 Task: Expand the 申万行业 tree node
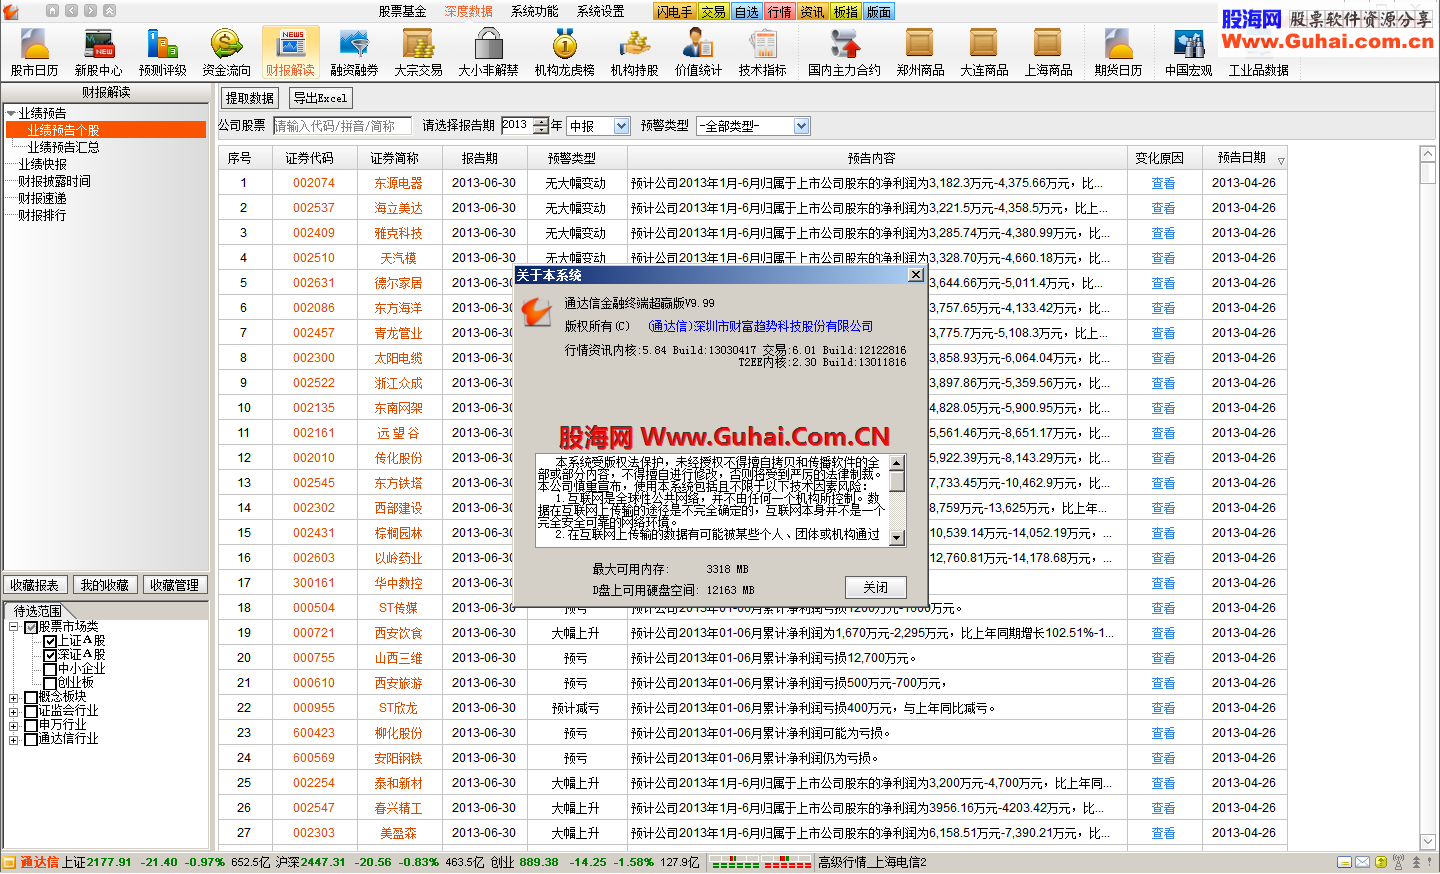[14, 726]
